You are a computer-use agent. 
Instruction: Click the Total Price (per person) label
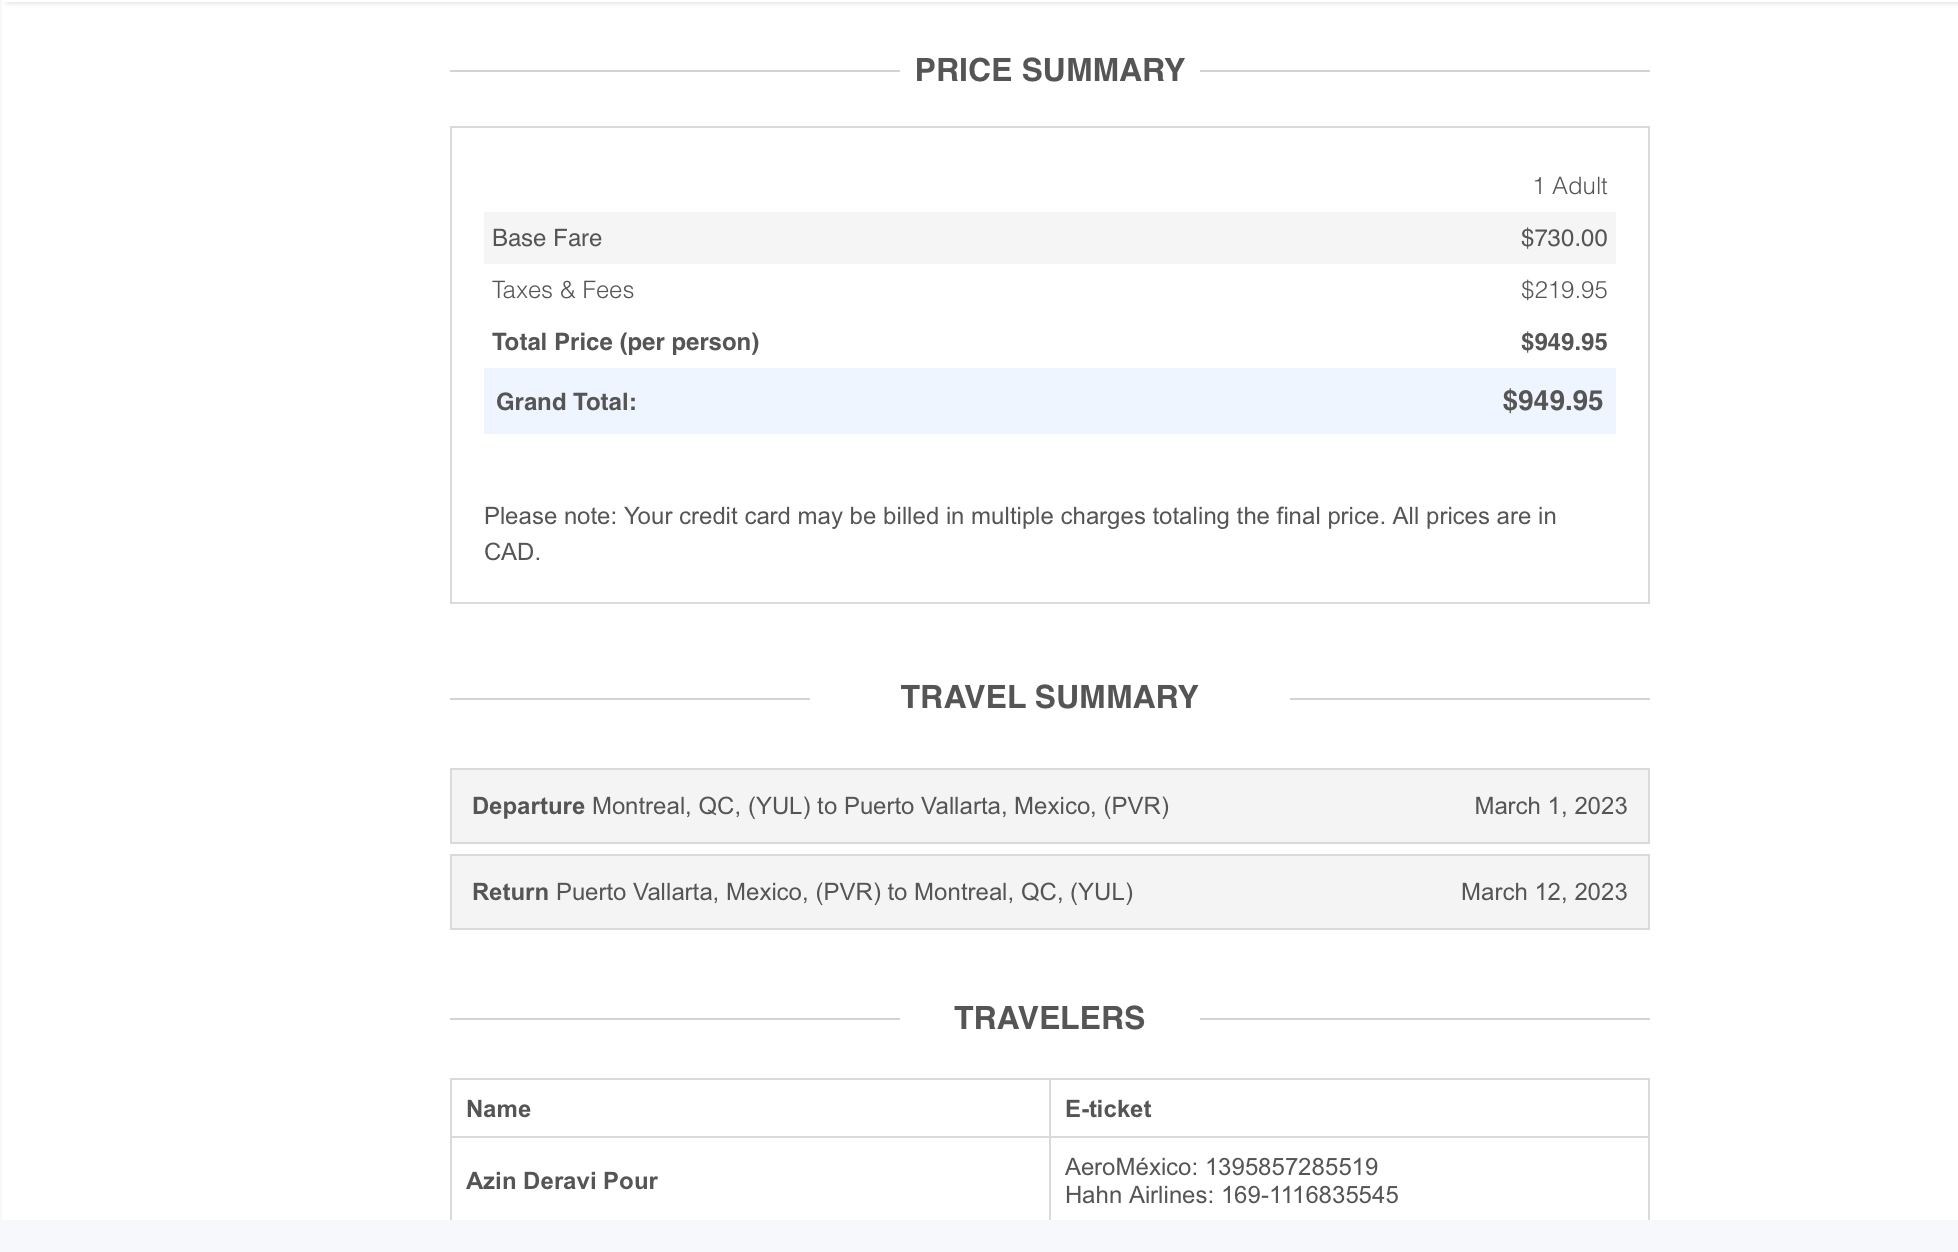click(x=625, y=342)
